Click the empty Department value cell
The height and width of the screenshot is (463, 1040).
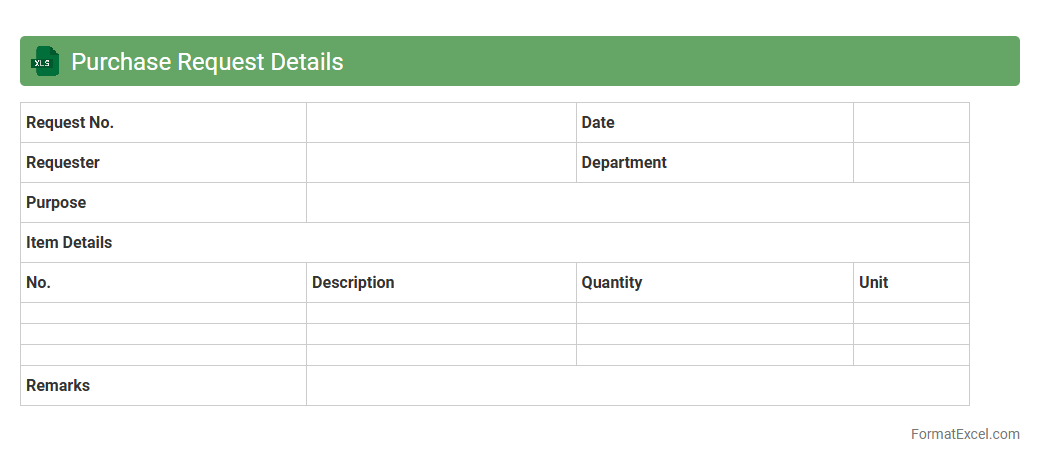pos(910,163)
